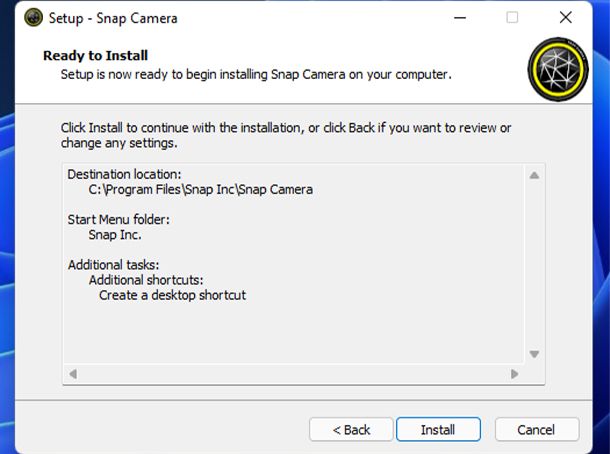Viewport: 610px width, 454px height.
Task: Click the 'Setup - Snap Camera' window title
Action: (x=113, y=18)
